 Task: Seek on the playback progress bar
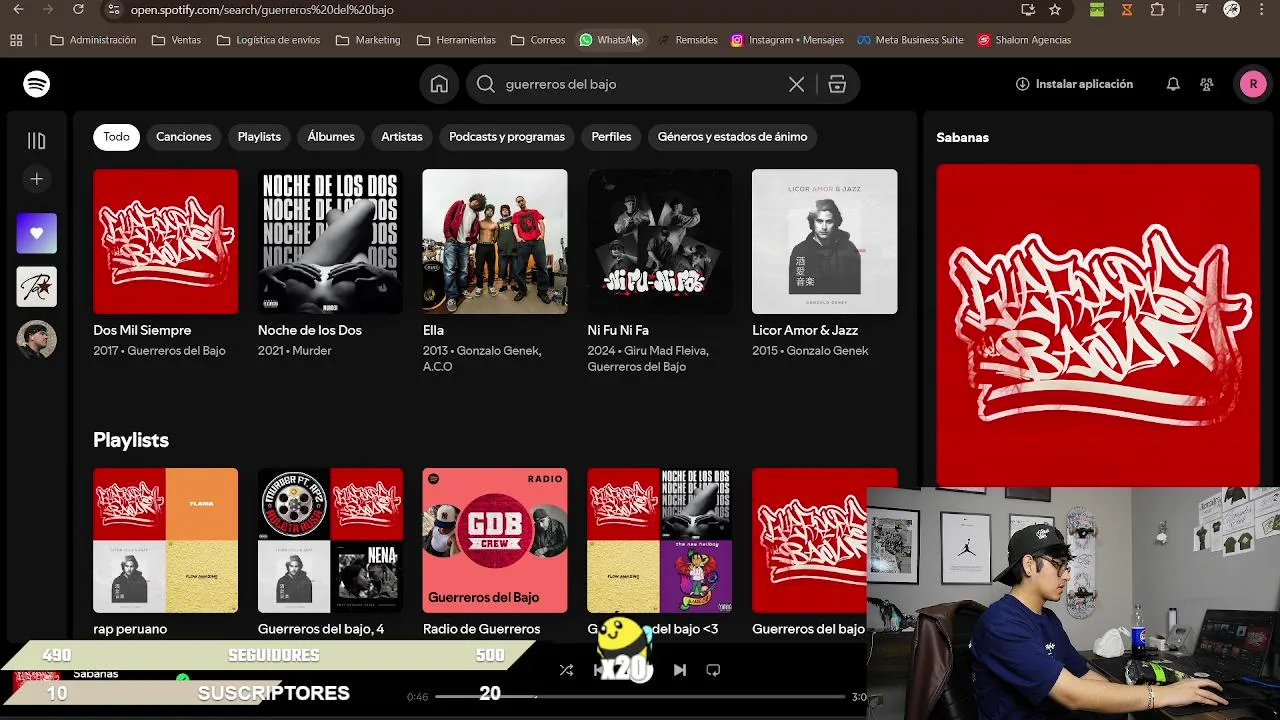pyautogui.click(x=640, y=697)
